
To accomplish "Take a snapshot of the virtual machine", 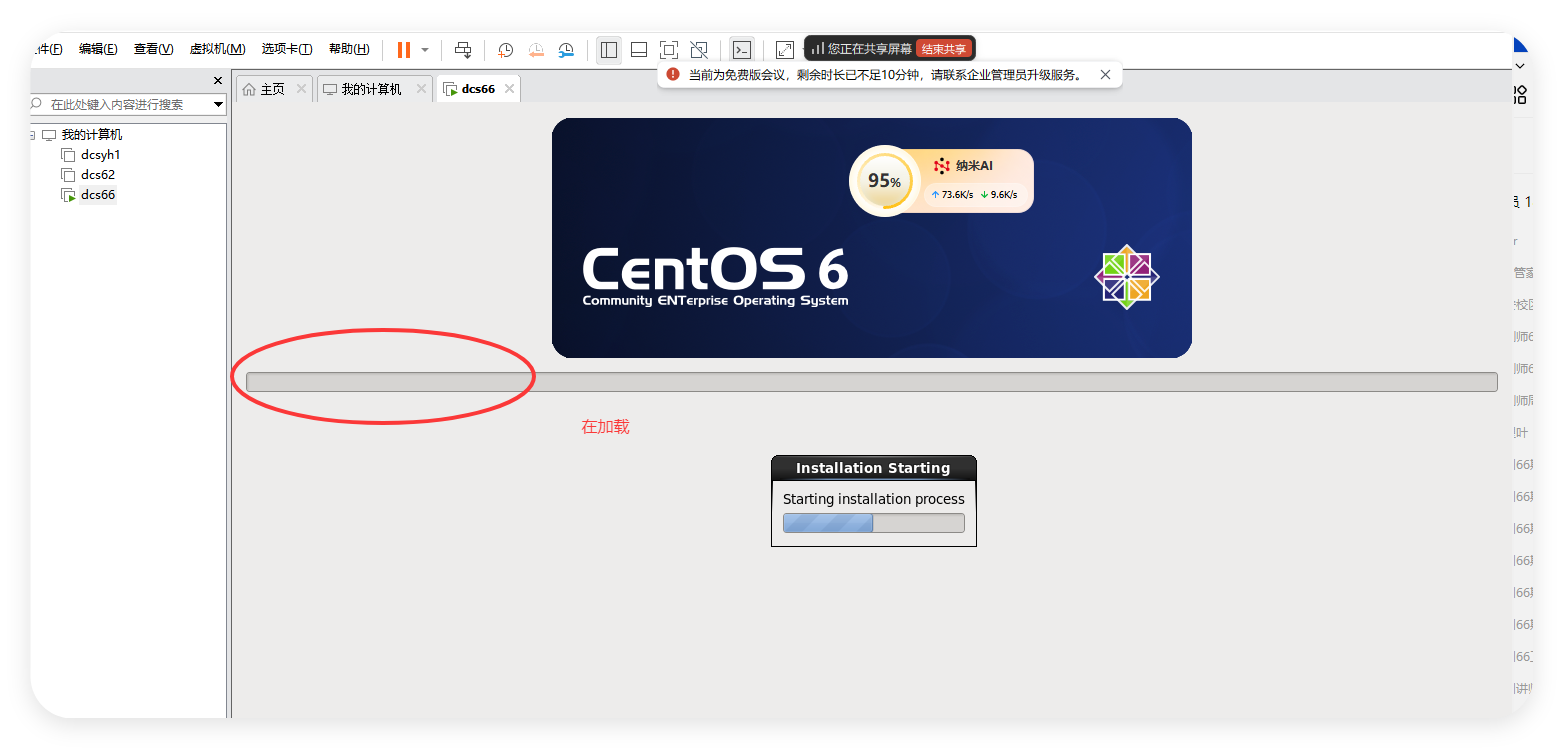I will (x=506, y=50).
